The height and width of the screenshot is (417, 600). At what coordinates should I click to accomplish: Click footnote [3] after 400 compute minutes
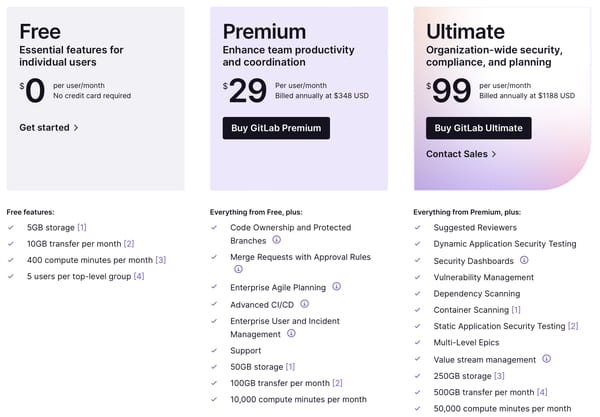coord(161,260)
